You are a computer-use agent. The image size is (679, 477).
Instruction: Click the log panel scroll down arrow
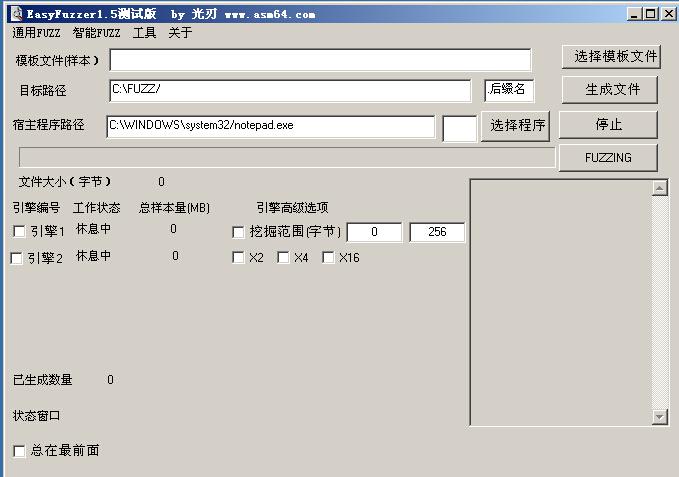pos(660,417)
